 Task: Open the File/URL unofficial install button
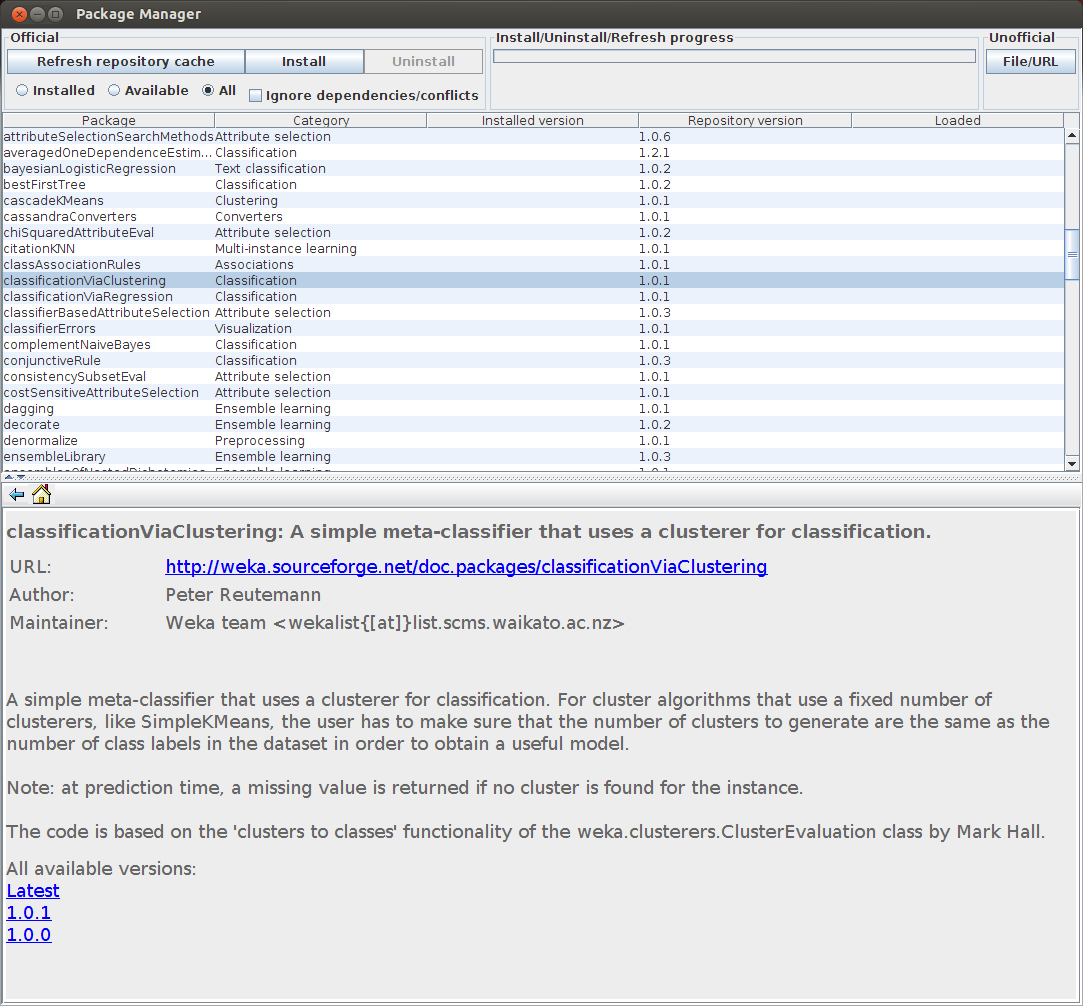[1030, 61]
